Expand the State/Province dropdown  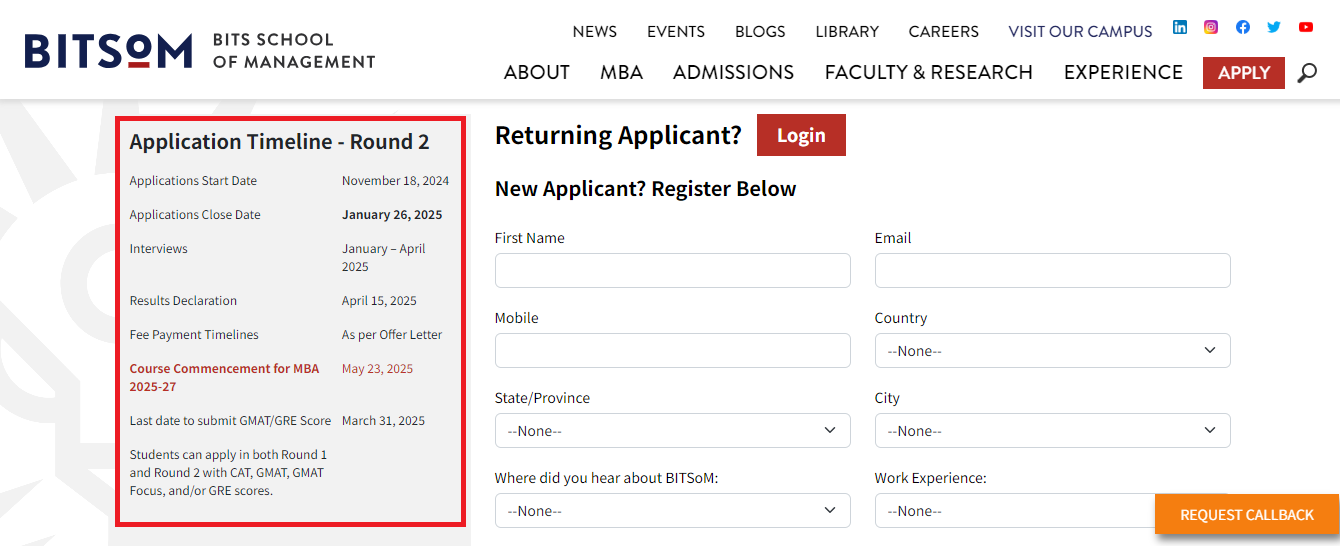673,431
